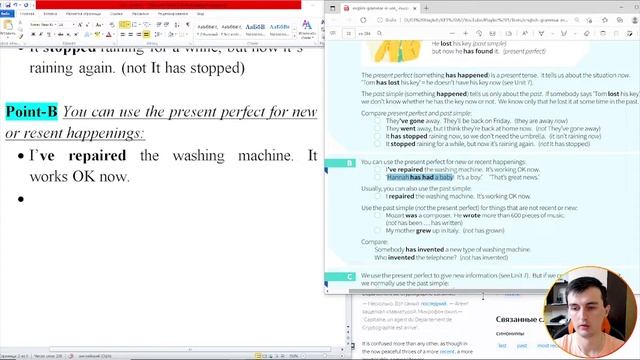Select the first style in the styles gallery
The height and width of the screenshot is (360, 640).
(208, 30)
